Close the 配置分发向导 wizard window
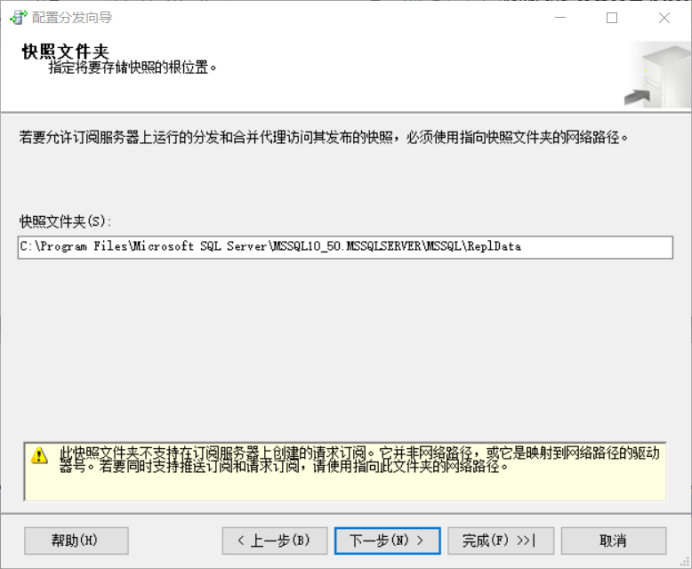 click(x=665, y=17)
